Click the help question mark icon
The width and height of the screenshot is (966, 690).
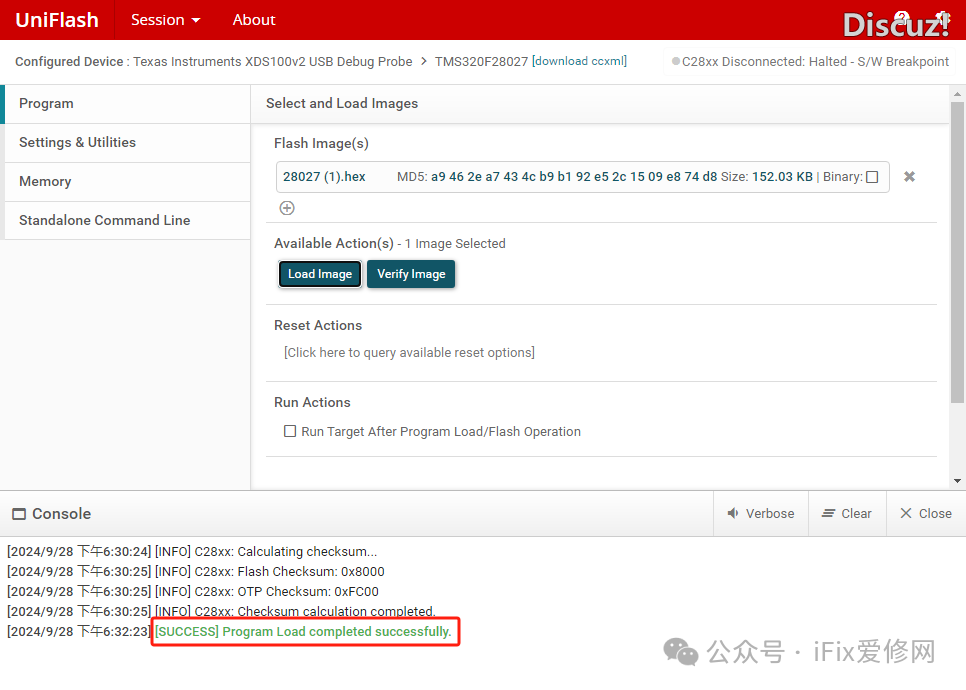coord(901,18)
